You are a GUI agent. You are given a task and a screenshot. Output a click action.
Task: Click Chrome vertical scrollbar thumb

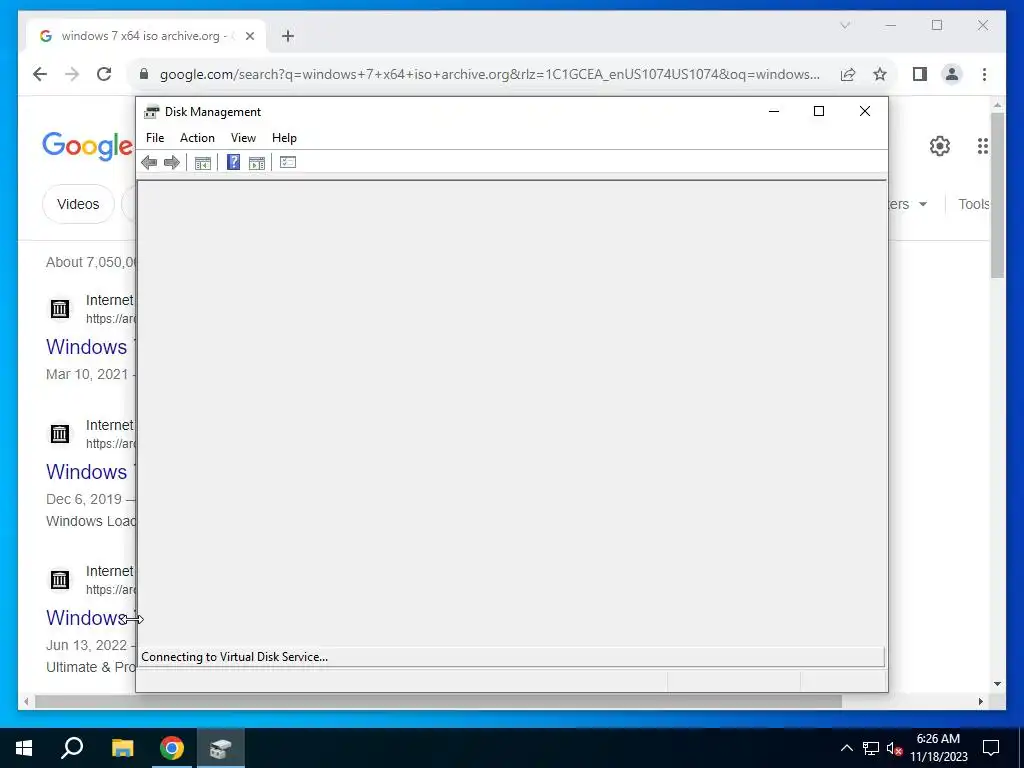(997, 195)
